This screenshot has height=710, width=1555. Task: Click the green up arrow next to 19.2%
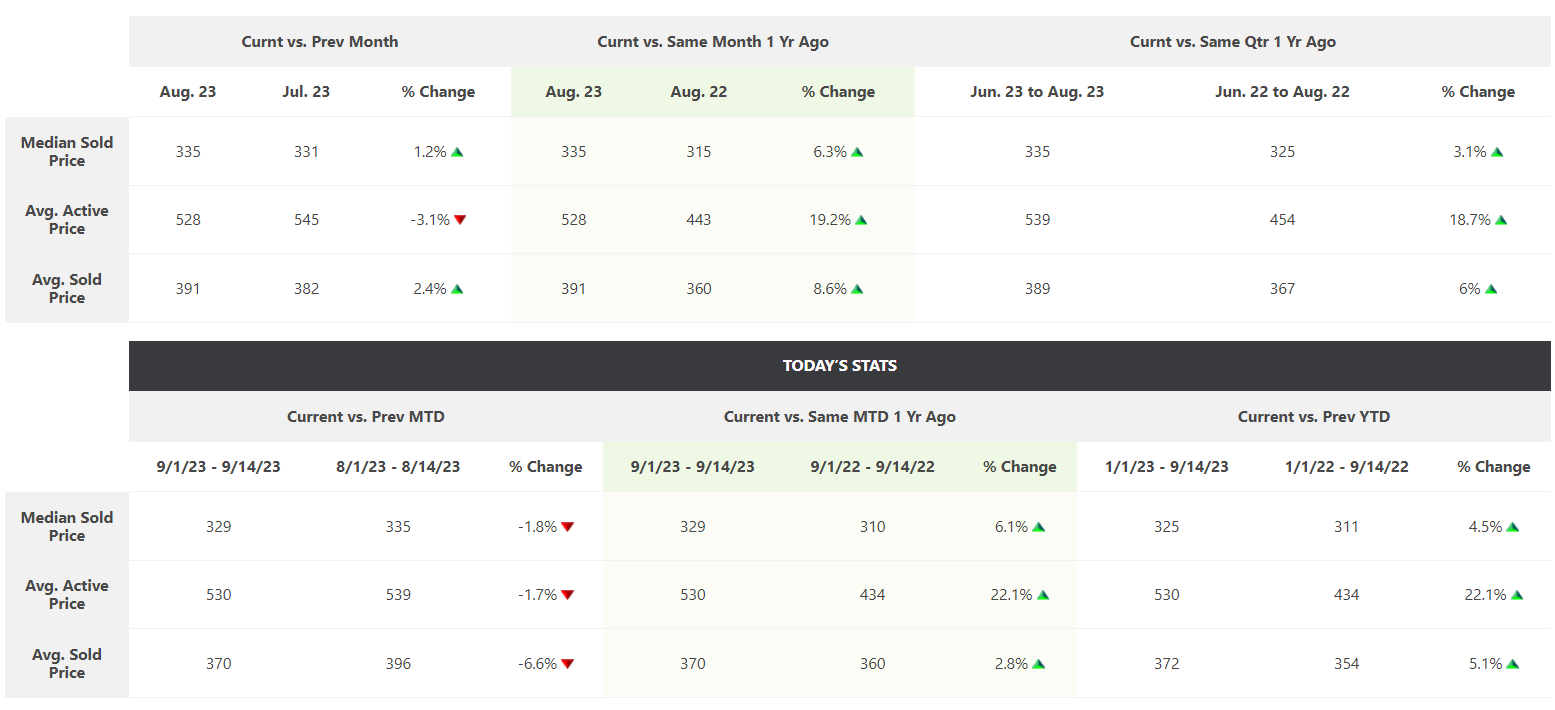click(861, 220)
